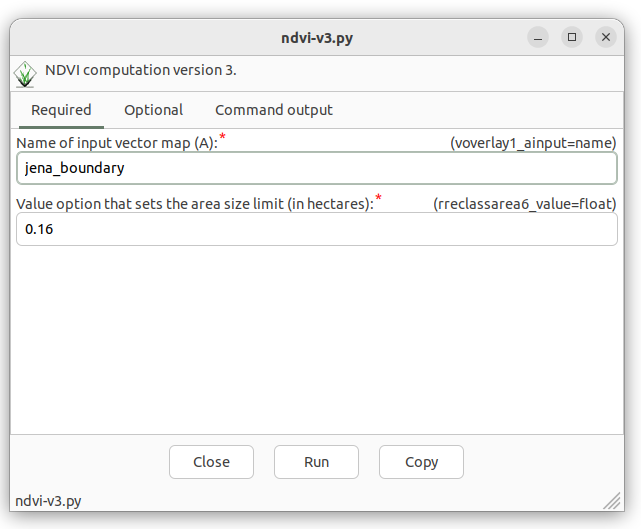Show the Command output tab
This screenshot has width=641, height=529.
pyautogui.click(x=274, y=110)
